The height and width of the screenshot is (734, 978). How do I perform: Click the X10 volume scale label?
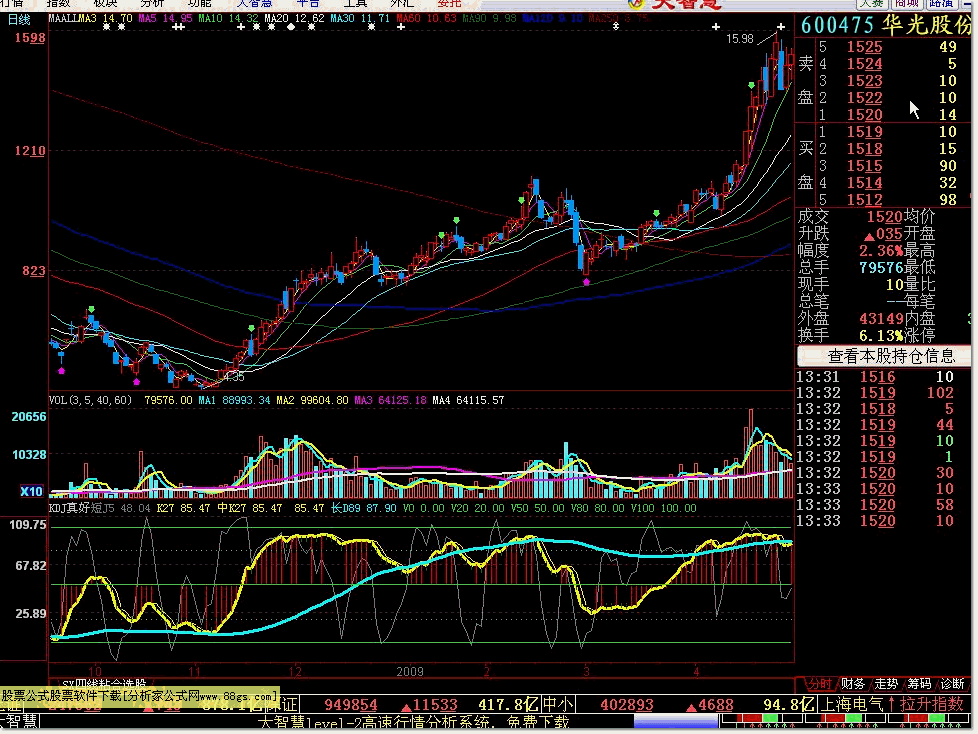click(x=31, y=491)
